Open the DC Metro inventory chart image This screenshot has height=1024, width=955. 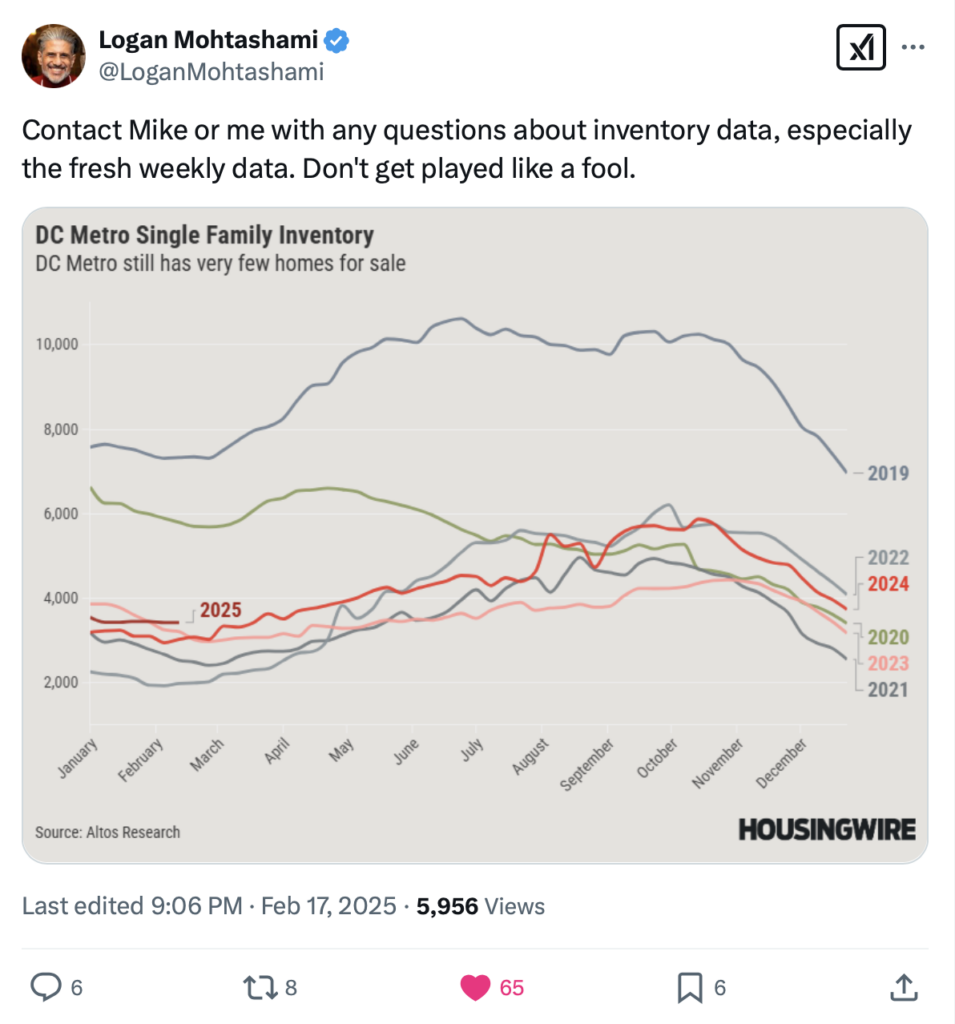[x=475, y=536]
